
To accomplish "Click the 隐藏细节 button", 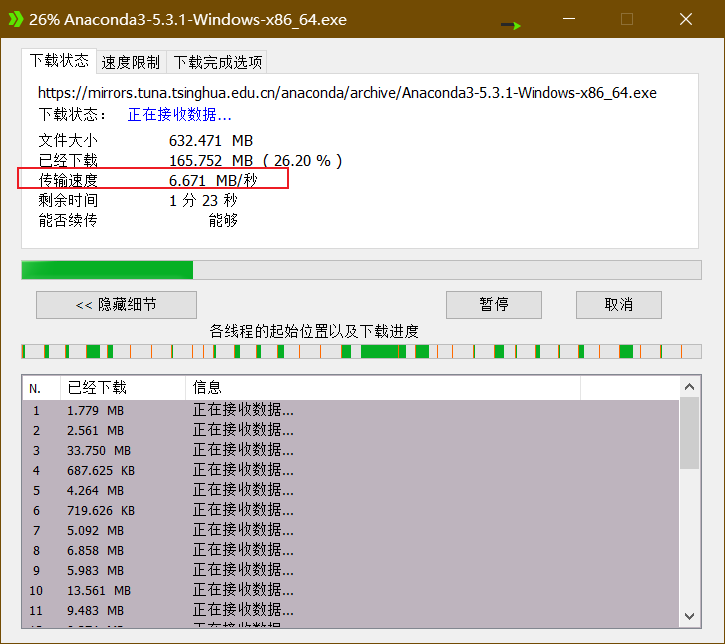I will coord(117,305).
